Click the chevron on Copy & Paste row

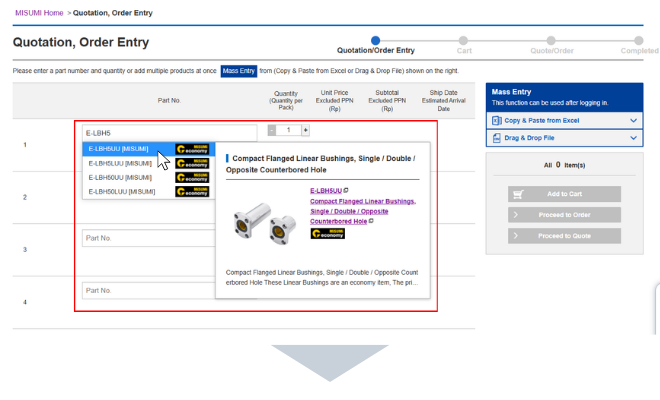click(633, 120)
